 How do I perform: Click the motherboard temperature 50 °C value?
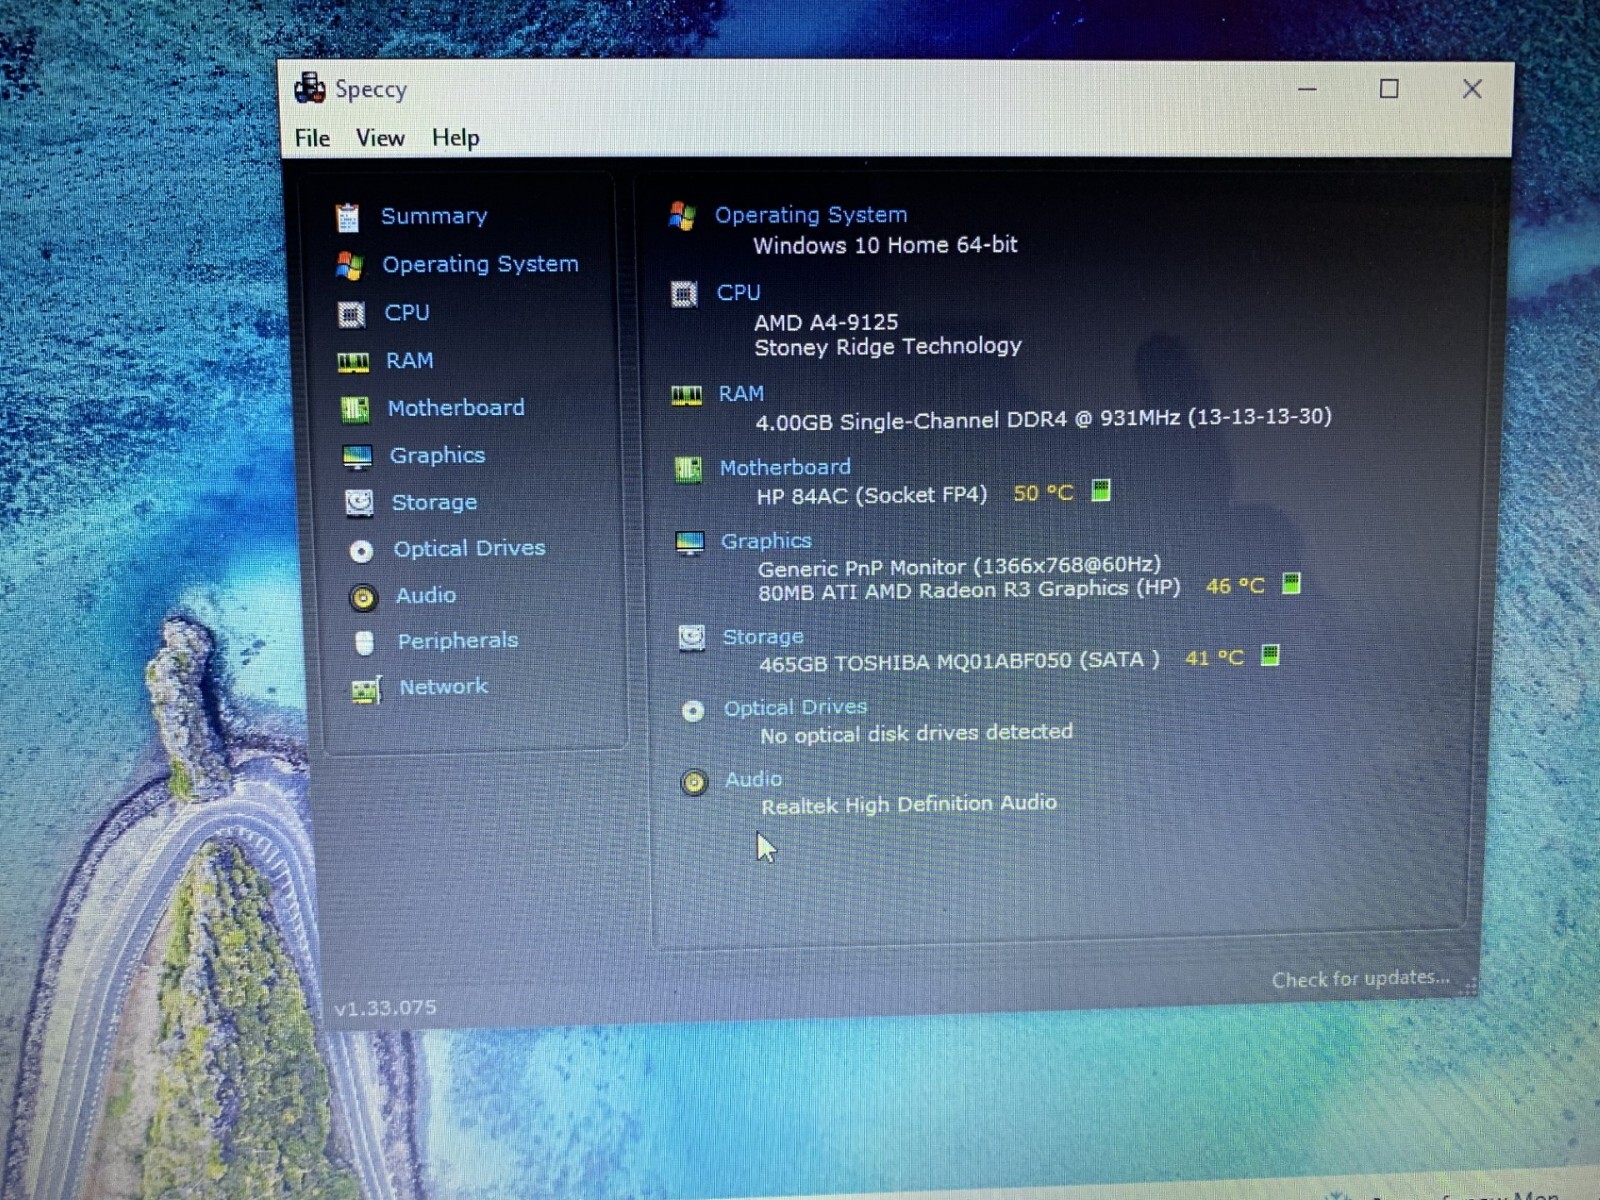click(x=1043, y=493)
